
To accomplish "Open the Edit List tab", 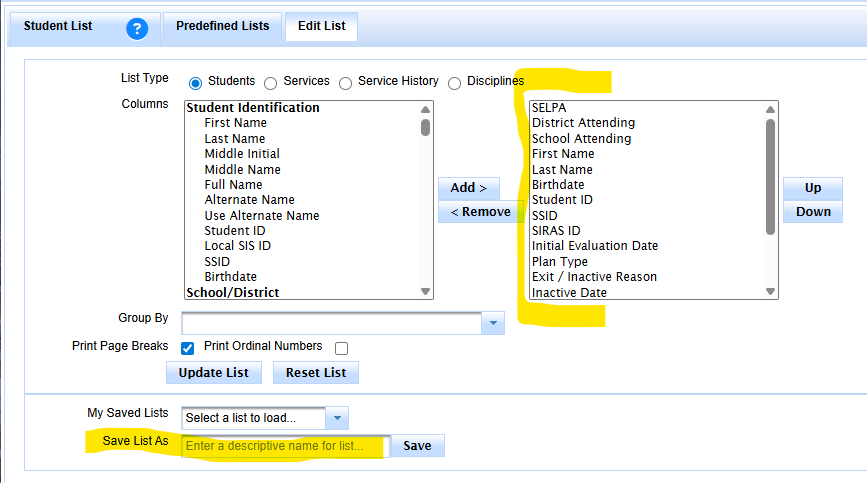I will (321, 27).
